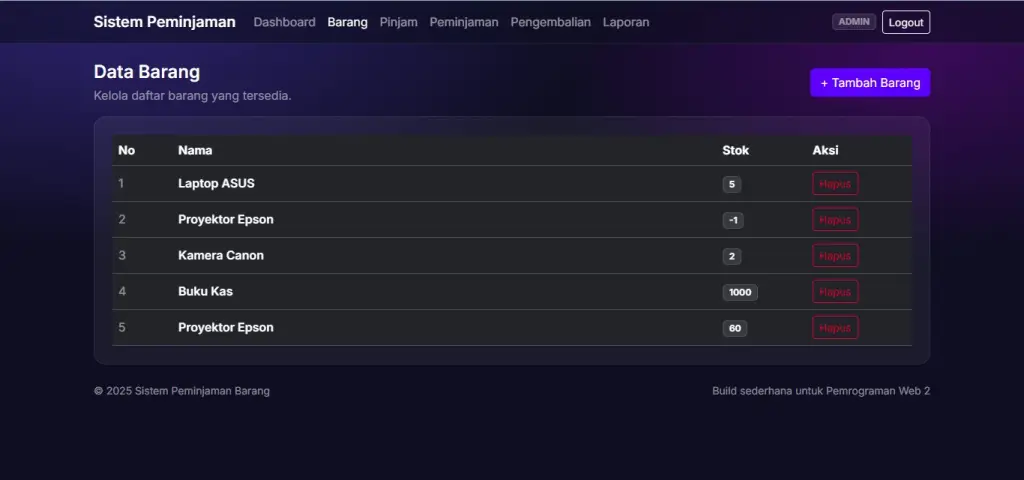Go to the Barang page

[347, 22]
